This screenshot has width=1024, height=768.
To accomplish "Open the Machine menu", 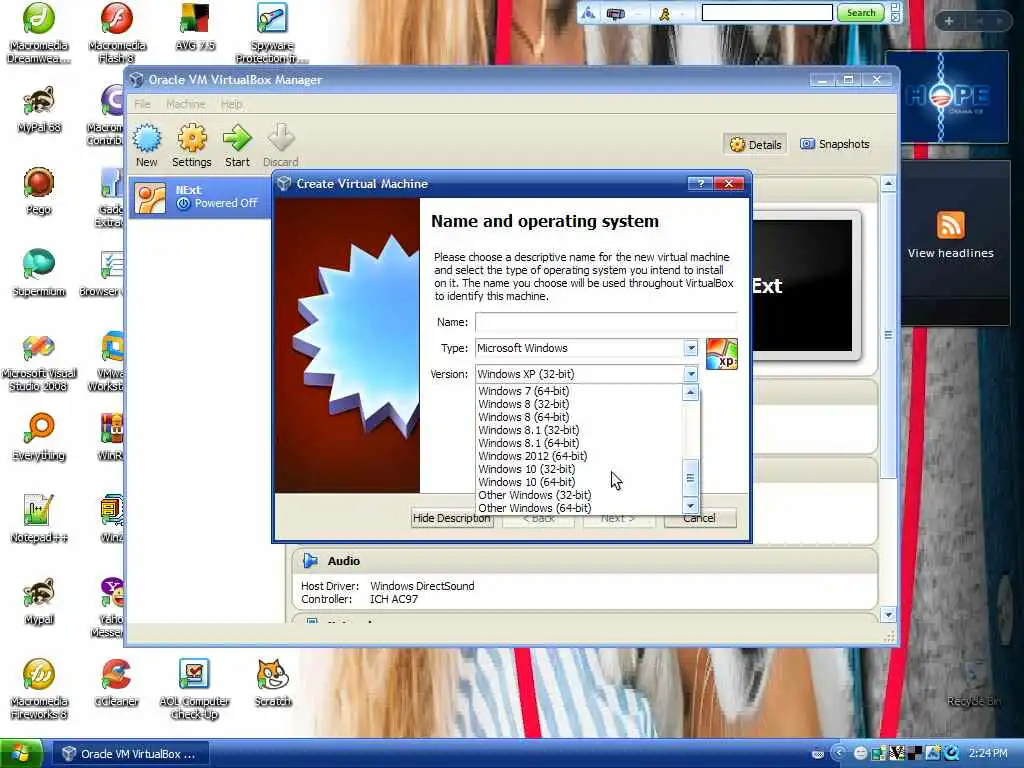I will 185,104.
